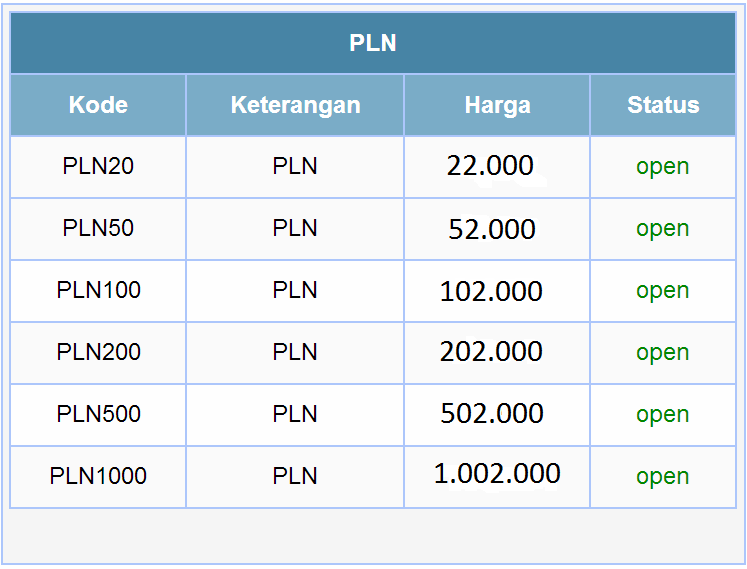747x569 pixels.
Task: Click the Status column header
Action: click(663, 105)
